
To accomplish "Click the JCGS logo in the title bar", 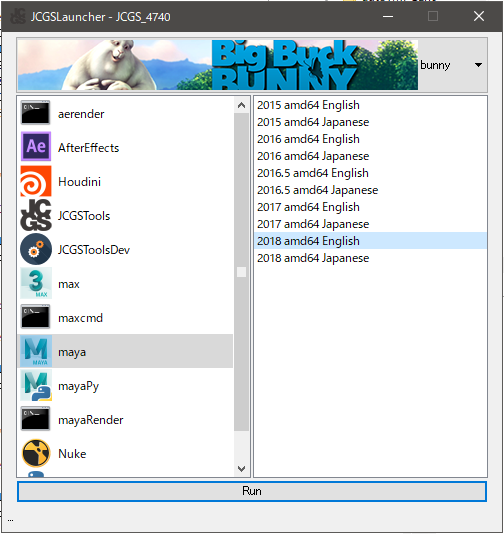I will tap(18, 16).
